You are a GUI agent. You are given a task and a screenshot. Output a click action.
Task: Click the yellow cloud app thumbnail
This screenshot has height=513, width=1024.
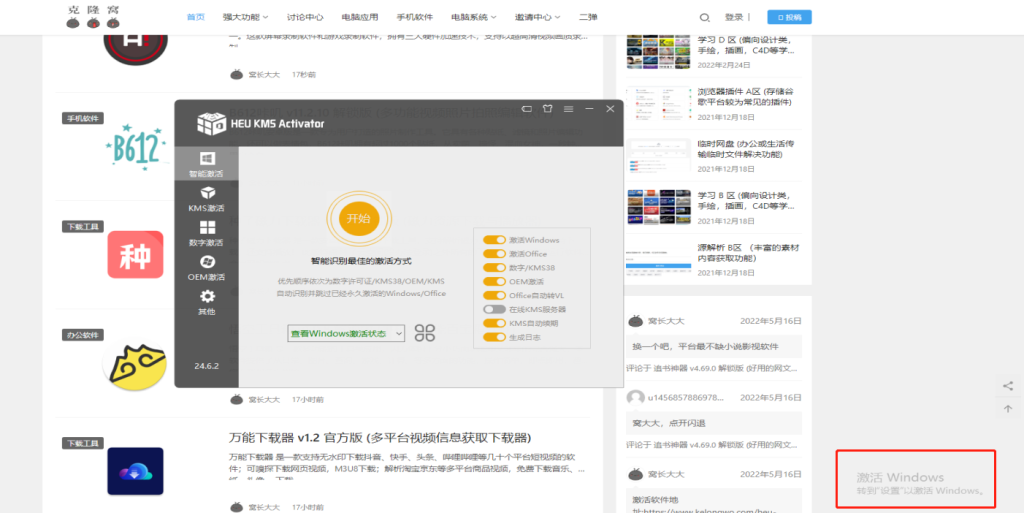tap(135, 366)
